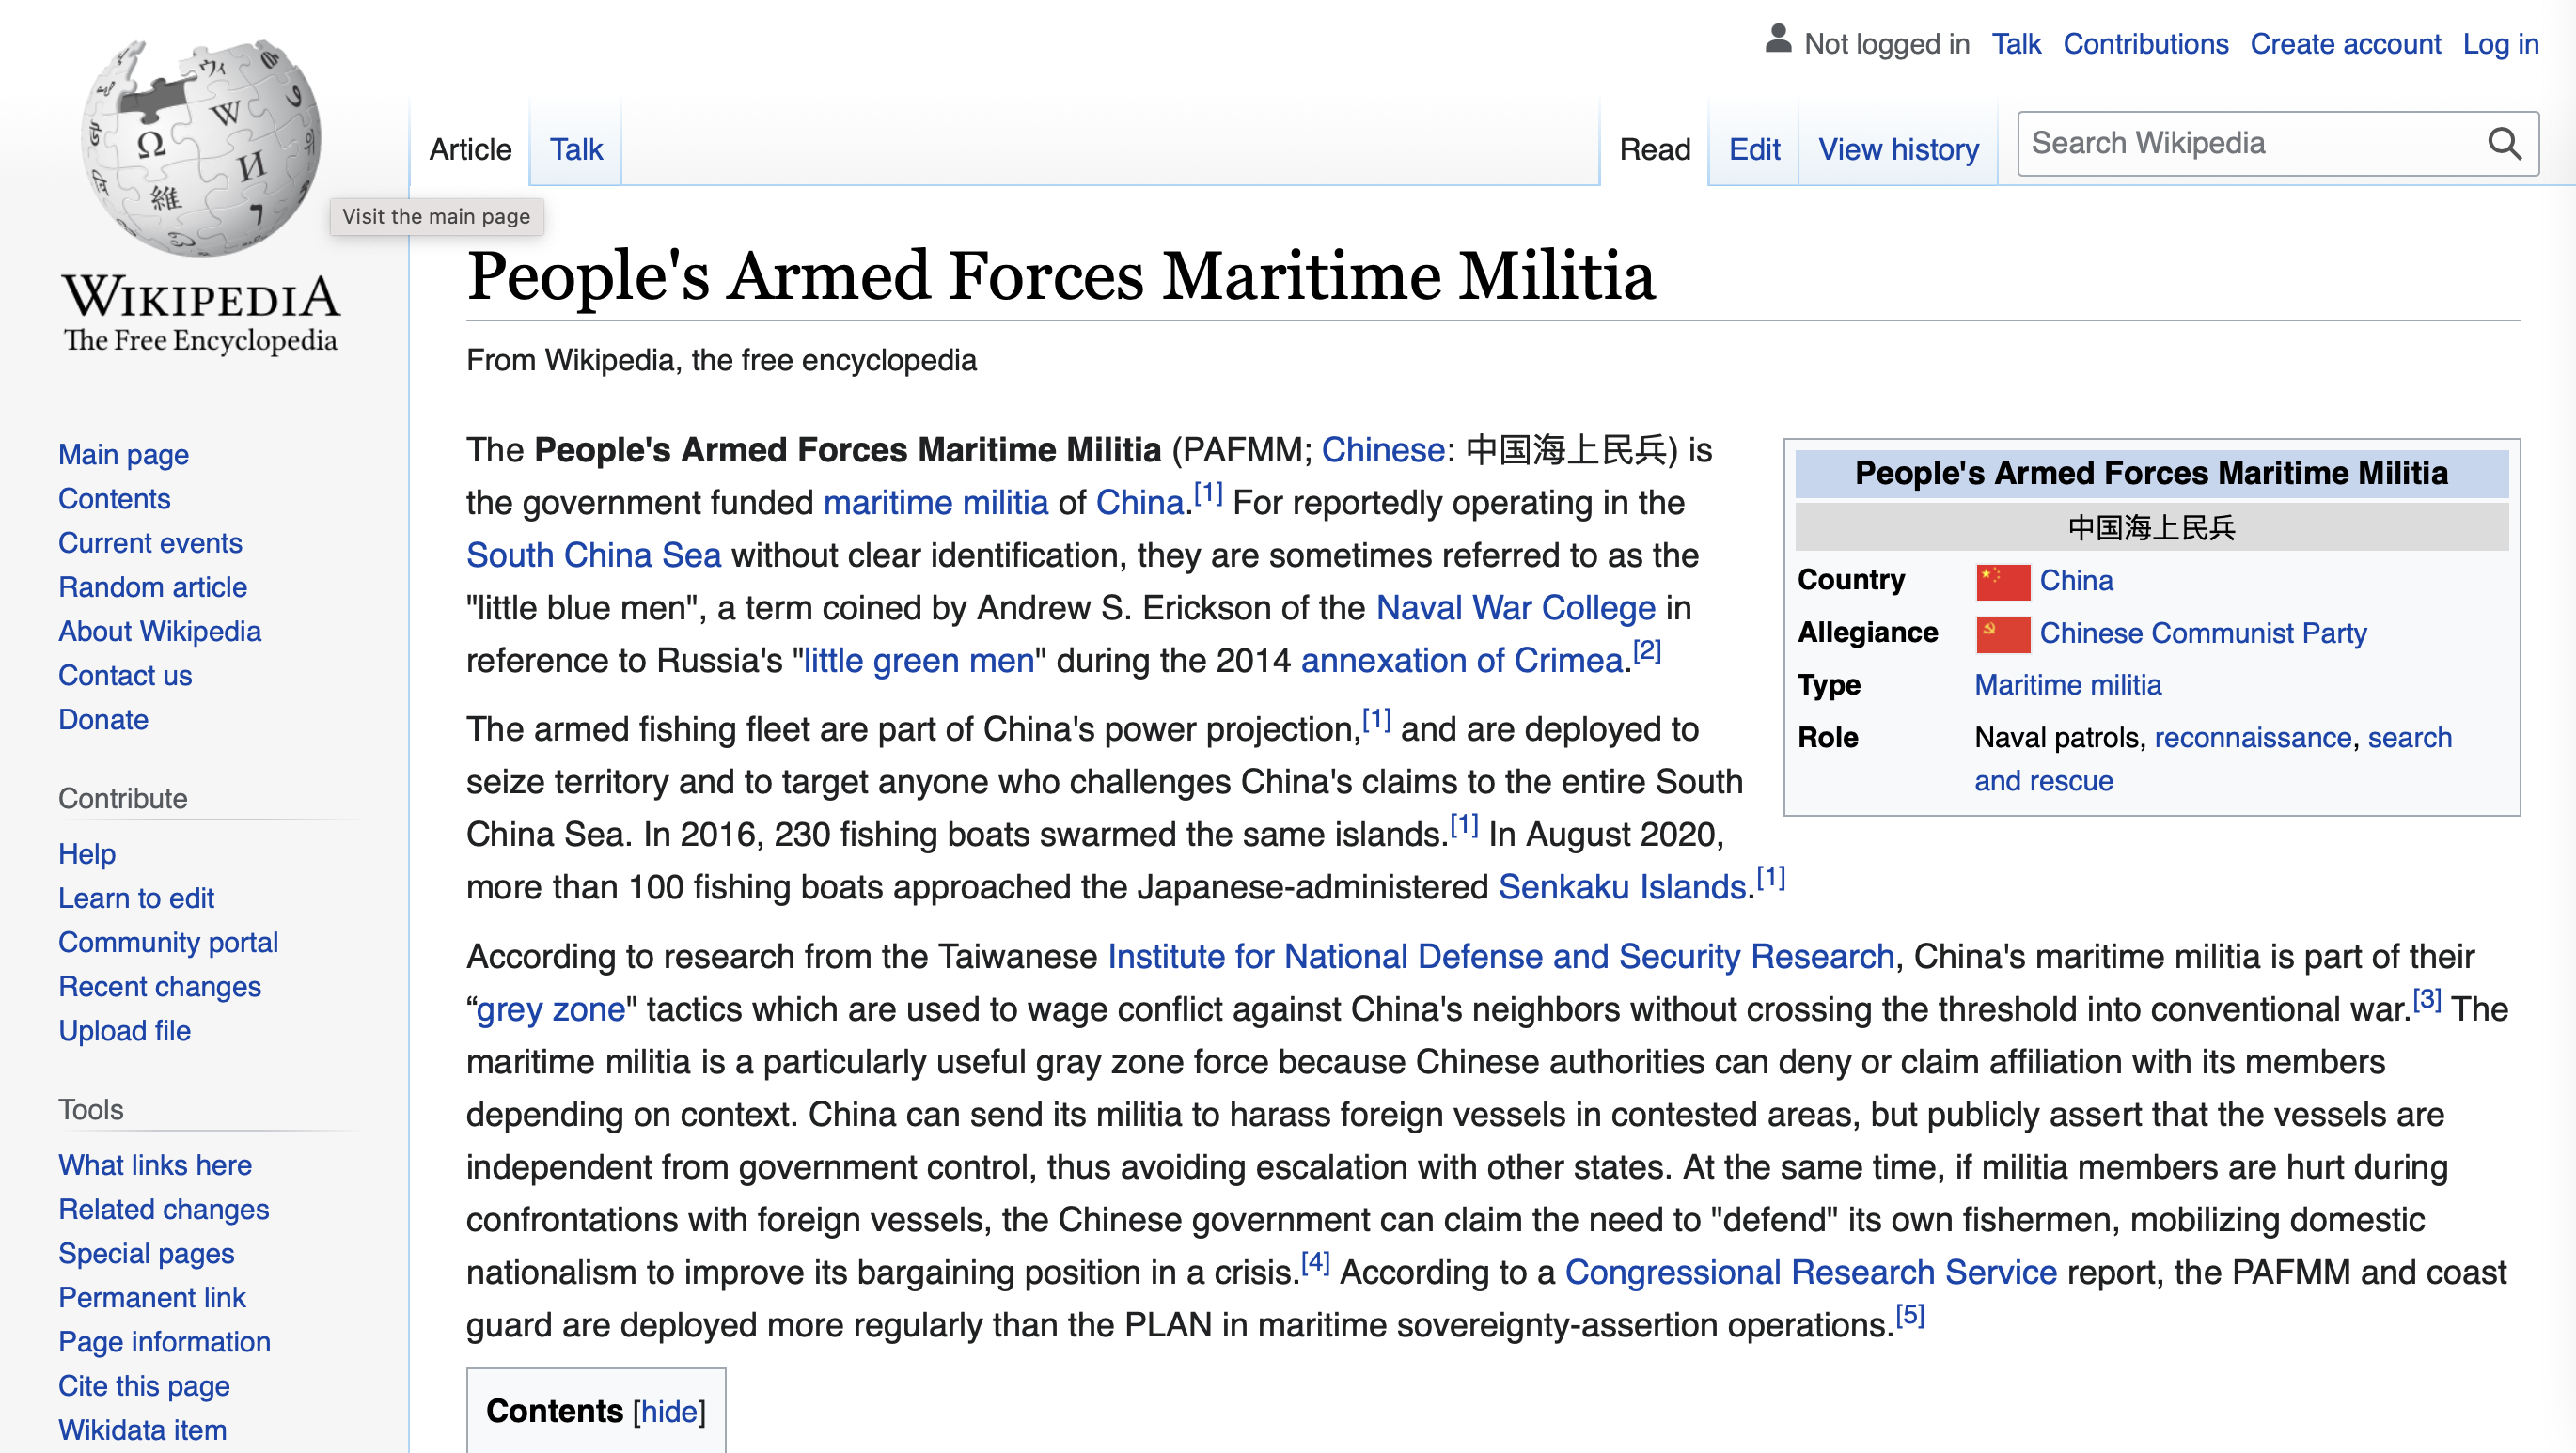Screen dimensions: 2576x1453
Task: Click the search magnifier icon
Action: coord(2503,144)
